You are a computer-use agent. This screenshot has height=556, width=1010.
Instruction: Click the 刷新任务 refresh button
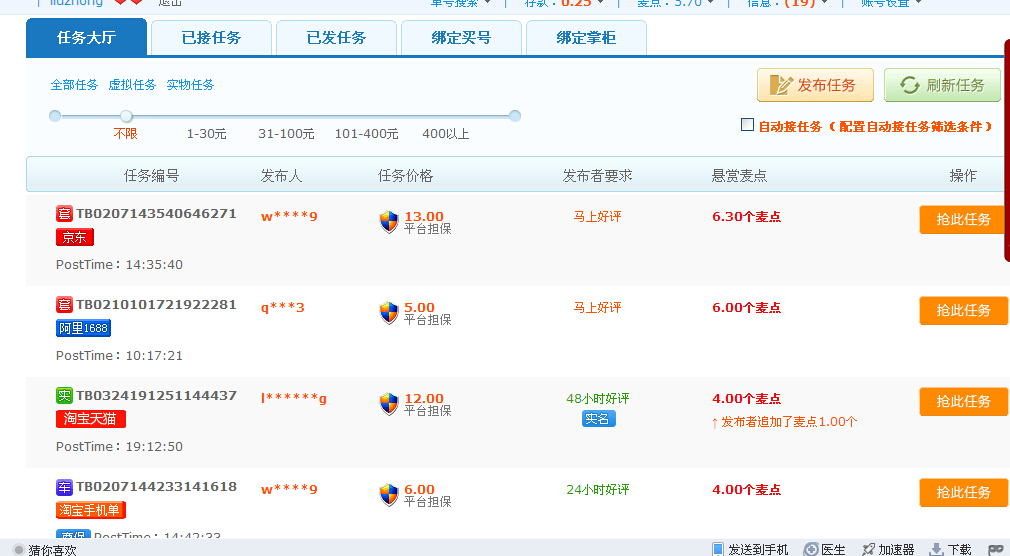click(x=942, y=85)
